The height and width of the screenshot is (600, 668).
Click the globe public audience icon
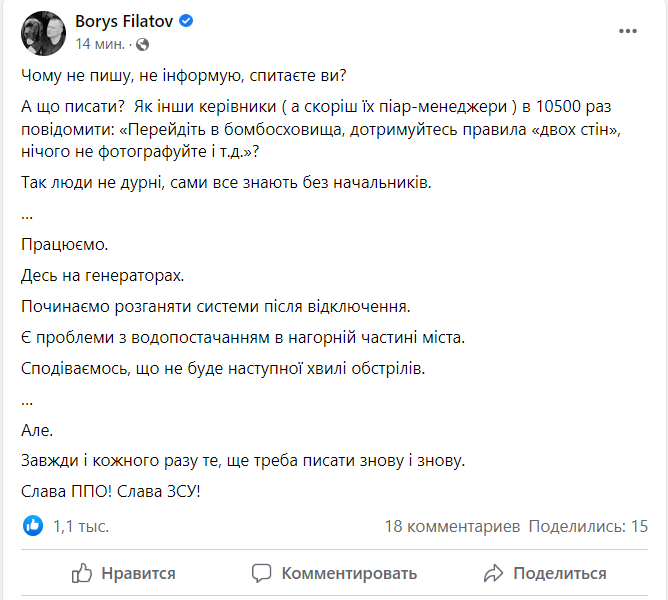[x=141, y=44]
